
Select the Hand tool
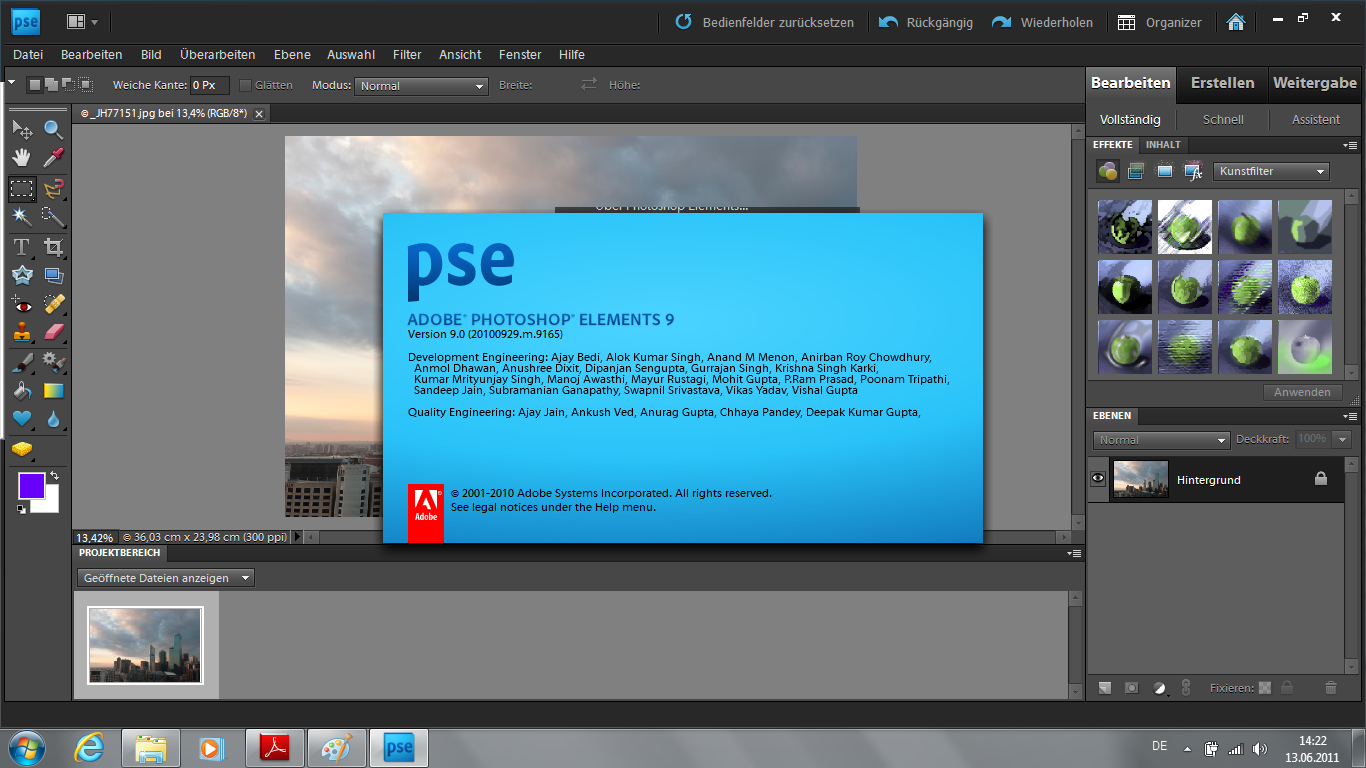click(22, 157)
